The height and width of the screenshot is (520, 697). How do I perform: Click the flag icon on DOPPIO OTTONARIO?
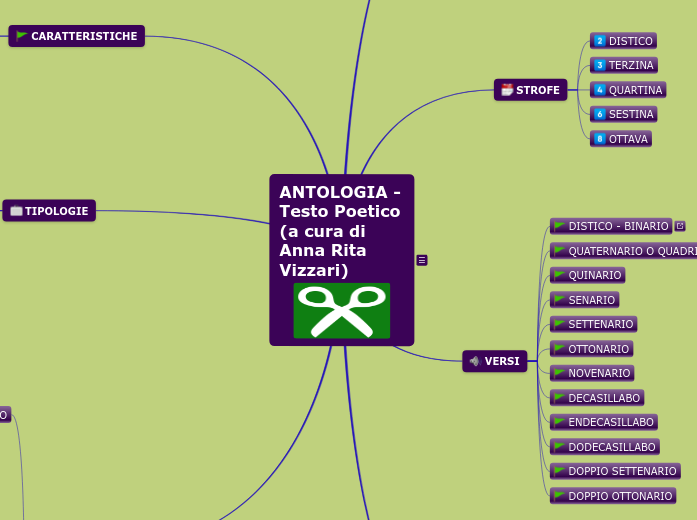tap(560, 496)
